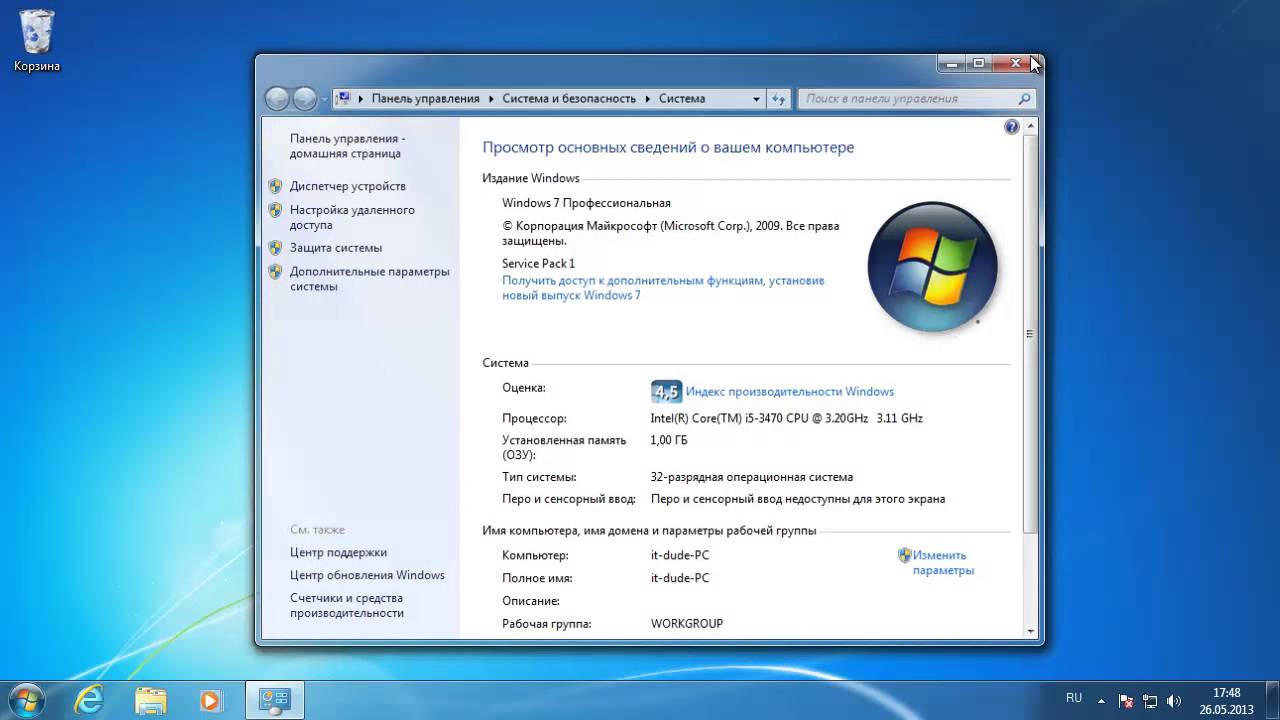The image size is (1280, 720).
Task: Launch Internet Explorer from taskbar
Action: (89, 700)
